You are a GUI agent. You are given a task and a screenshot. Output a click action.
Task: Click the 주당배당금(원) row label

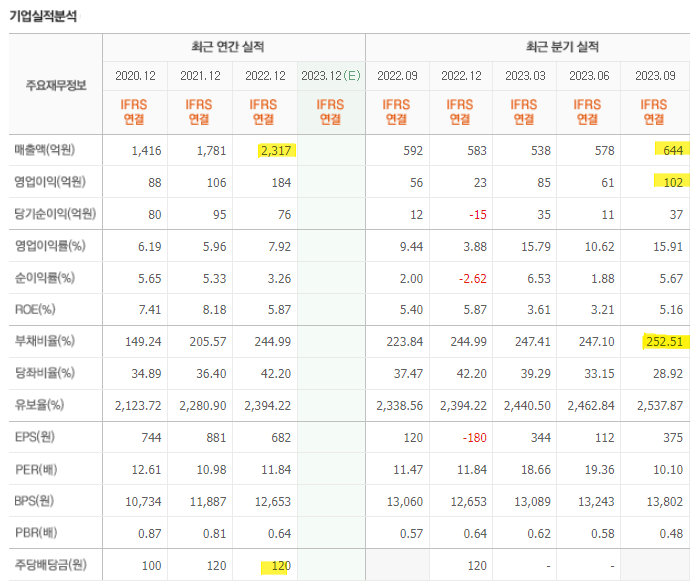click(x=51, y=565)
